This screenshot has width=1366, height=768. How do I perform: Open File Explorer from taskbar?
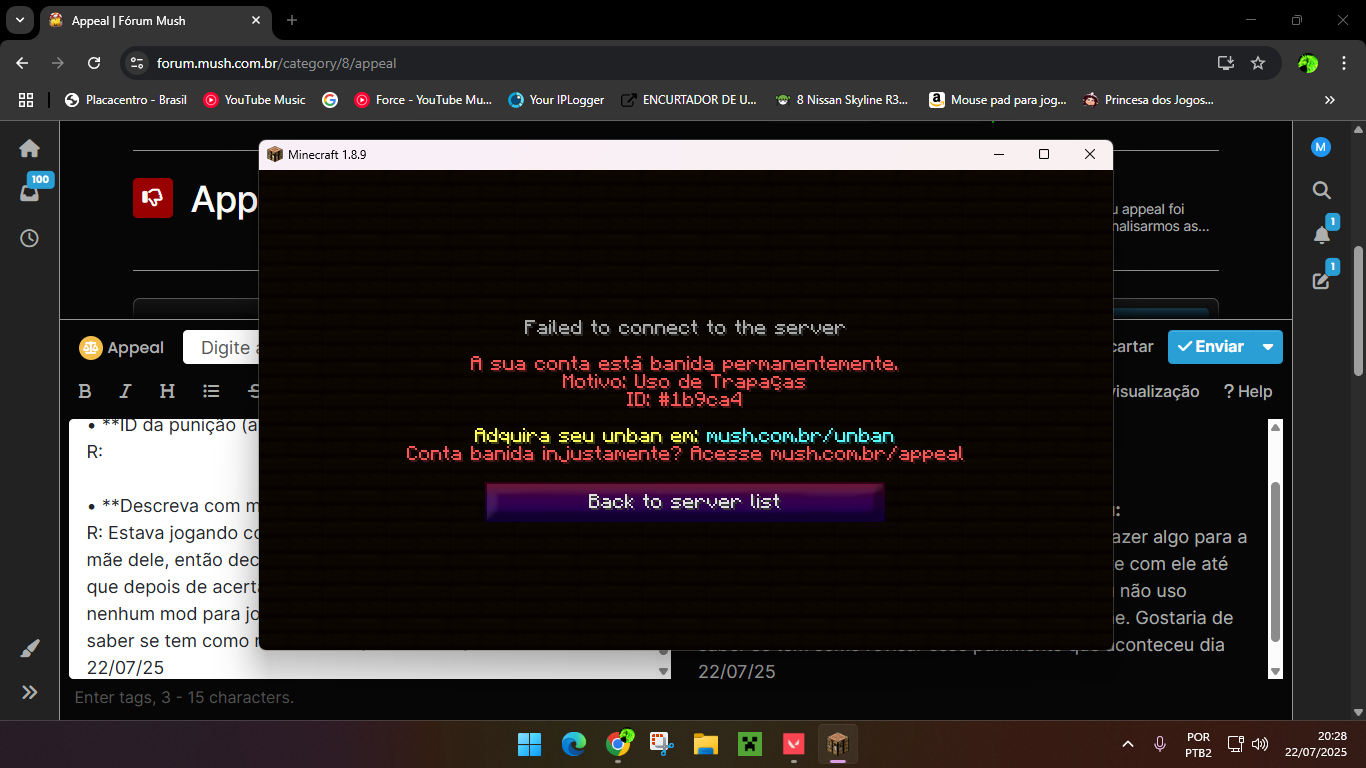(706, 744)
